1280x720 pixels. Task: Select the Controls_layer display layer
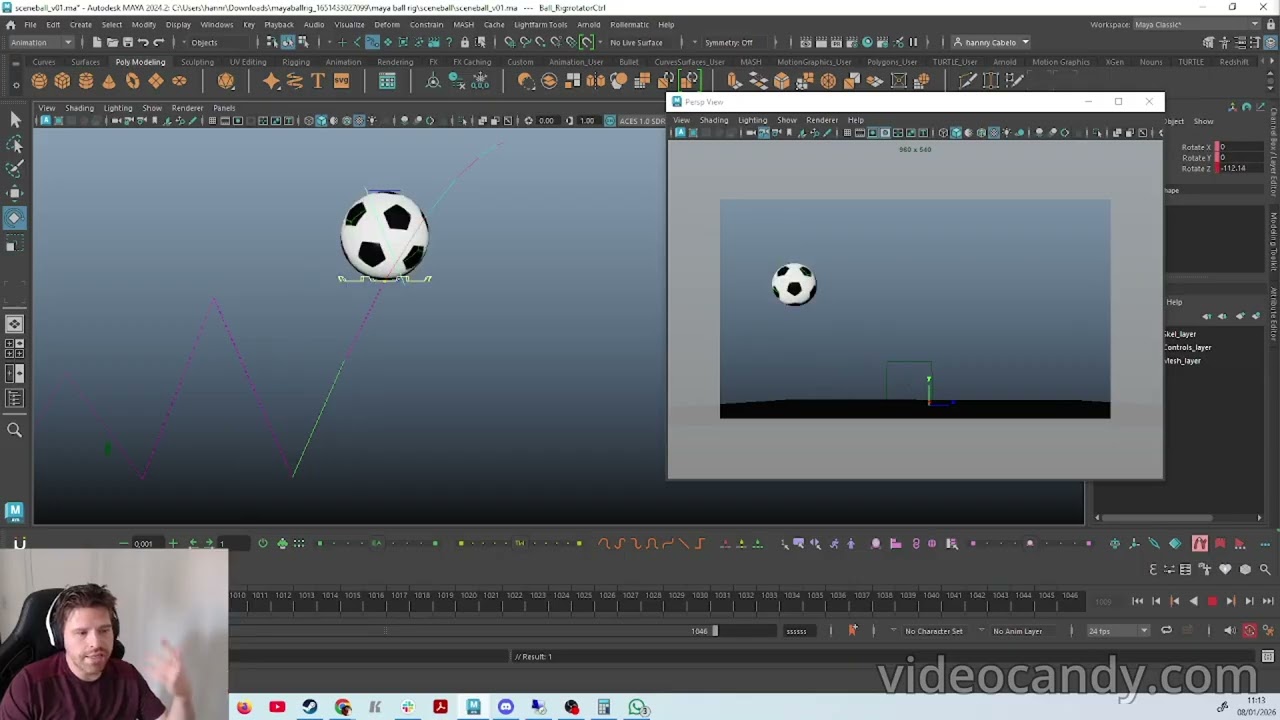(1188, 347)
